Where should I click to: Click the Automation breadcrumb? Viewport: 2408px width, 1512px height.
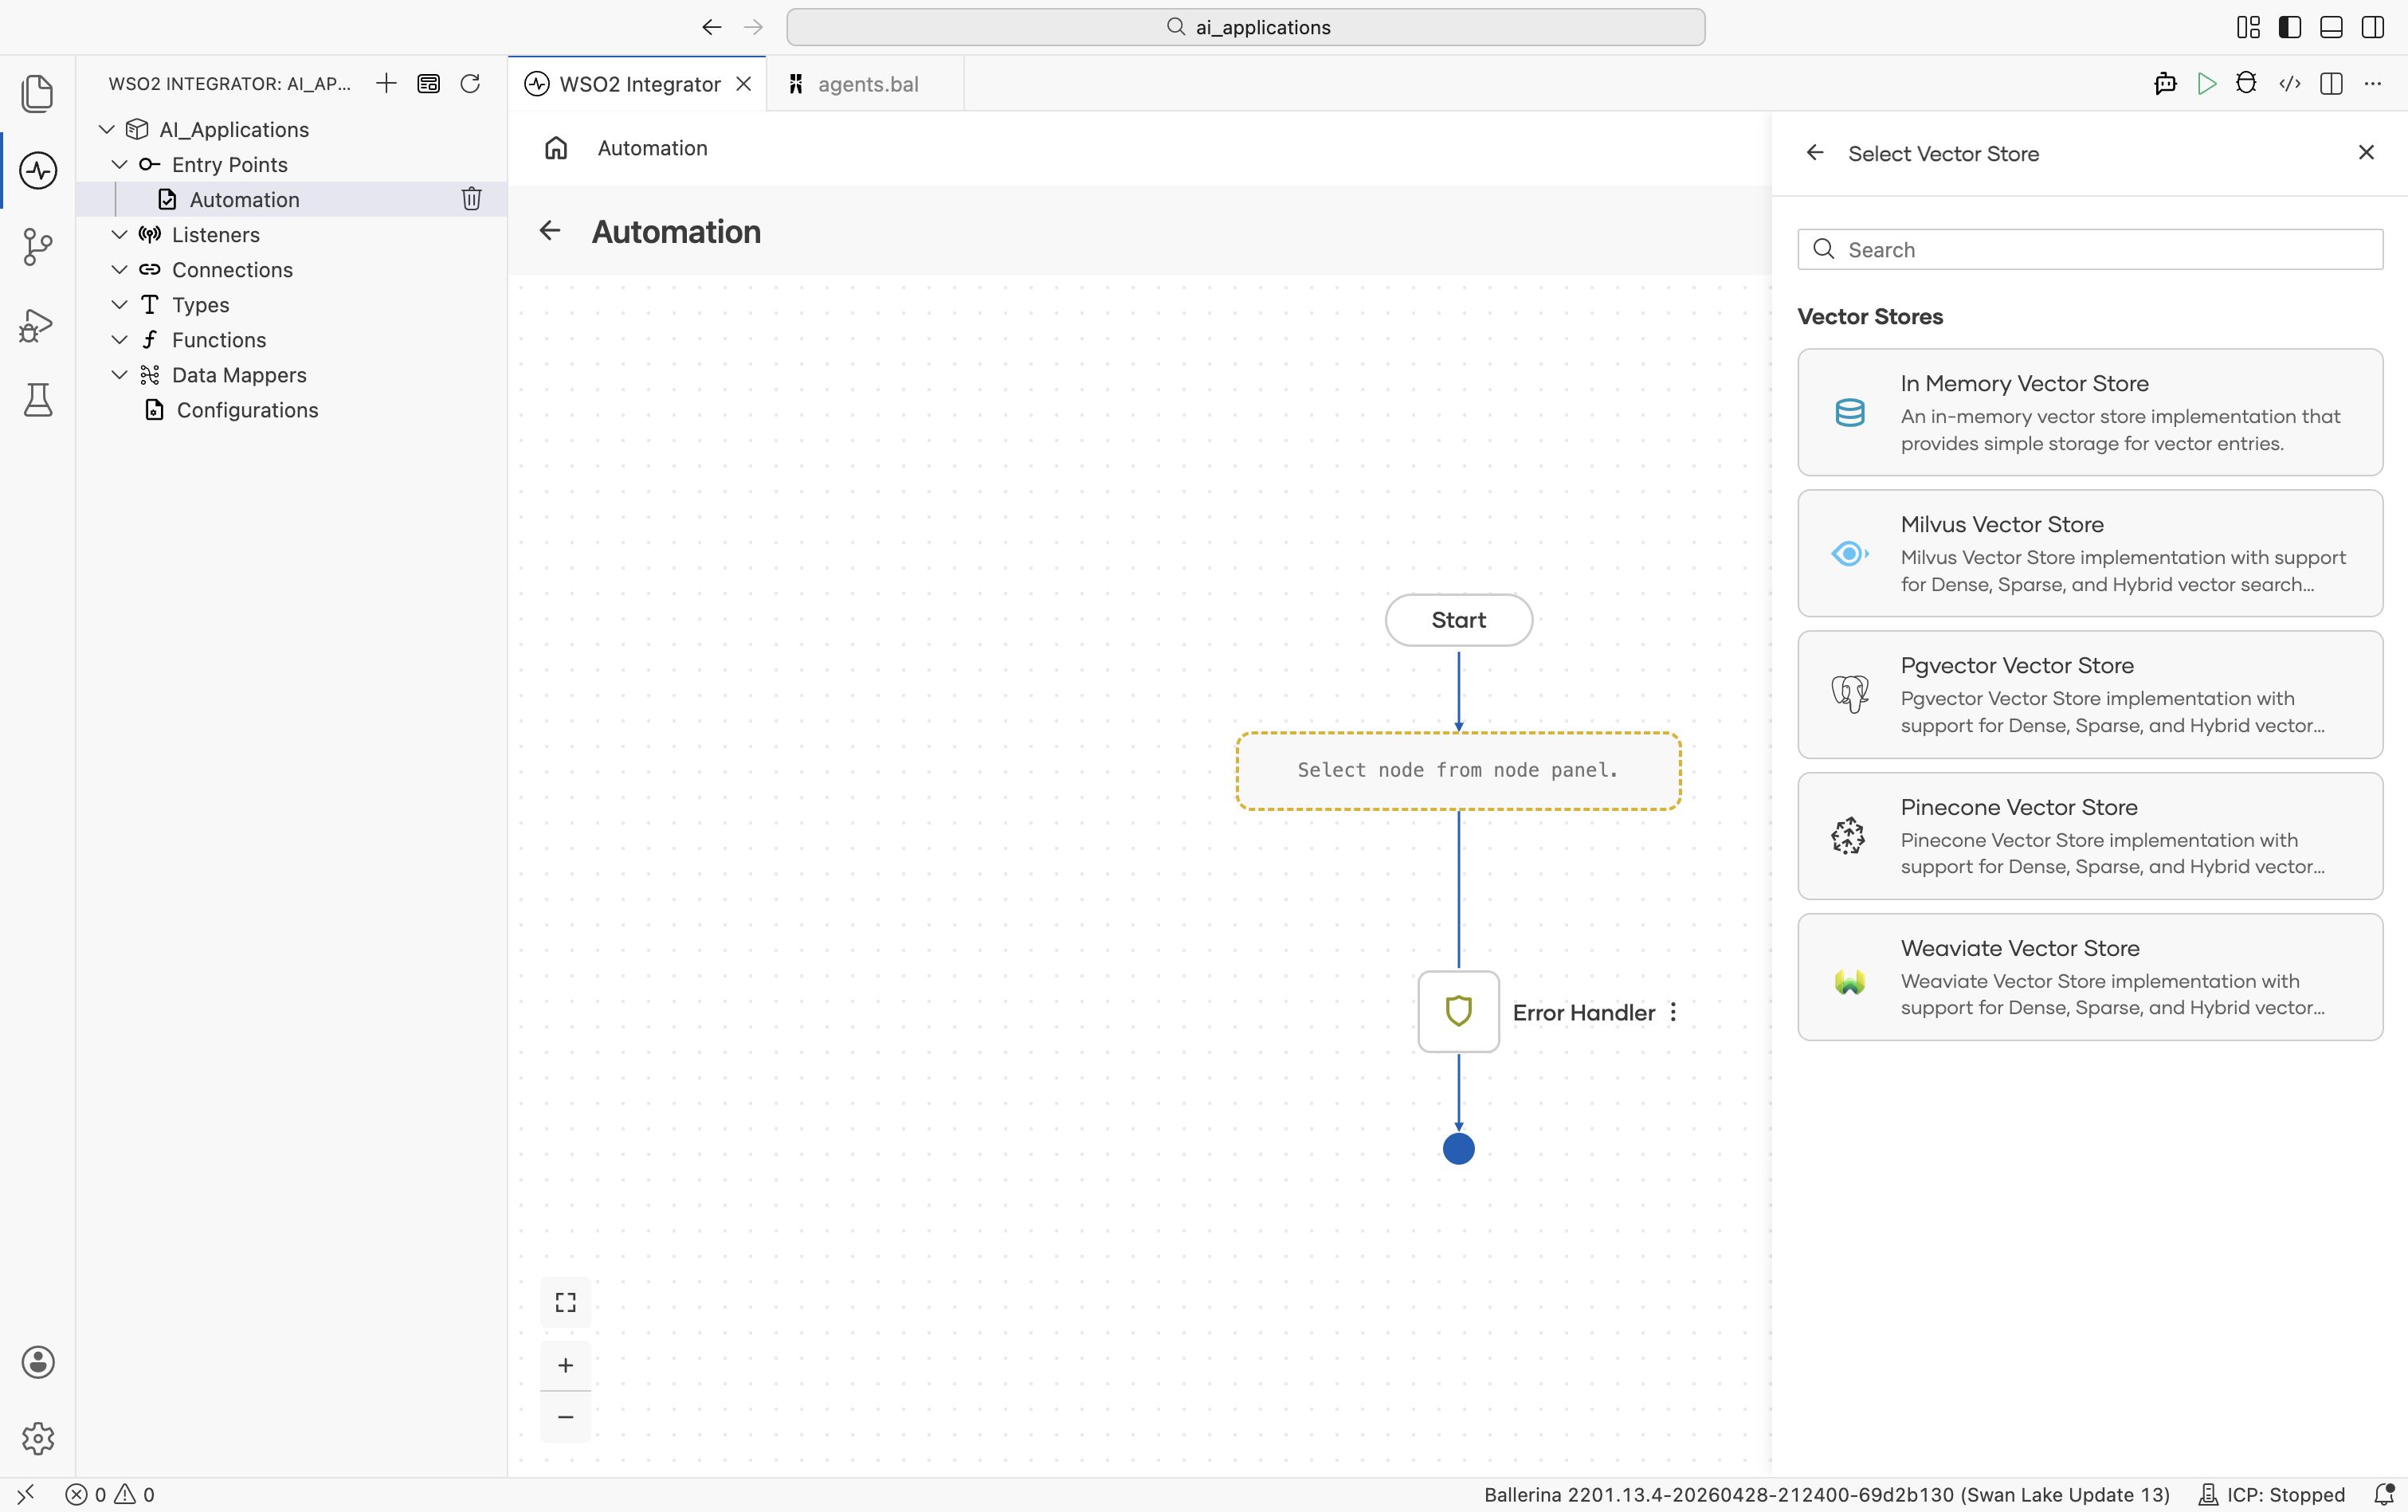pyautogui.click(x=652, y=148)
